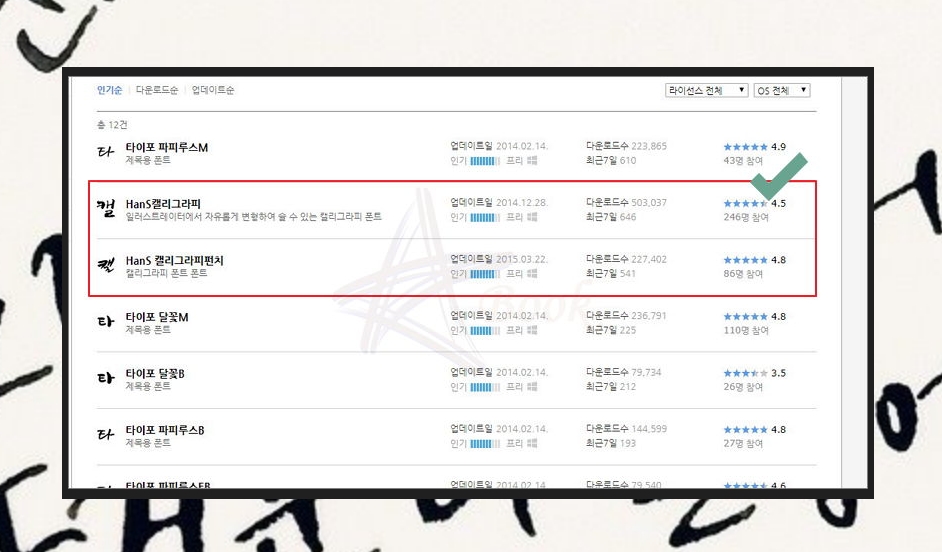Click Windows OS icon in 타이포 파피루스B row
The image size is (942, 552).
[532, 443]
